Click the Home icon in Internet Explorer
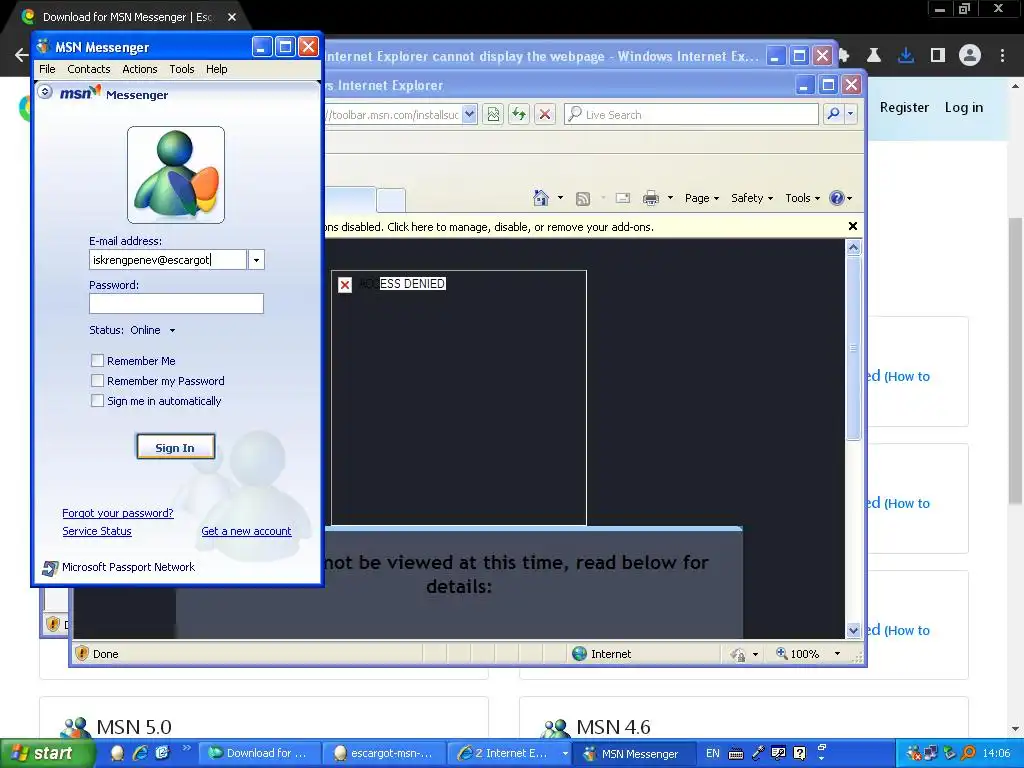Screen dimensions: 1024x768 (541, 198)
